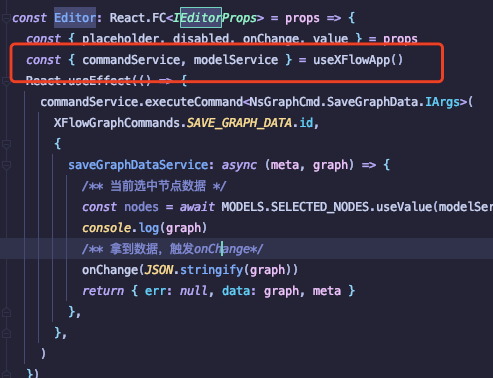Click the "XFlowGraphCommands" identifier
This screenshot has height=378, width=493.
point(117,123)
